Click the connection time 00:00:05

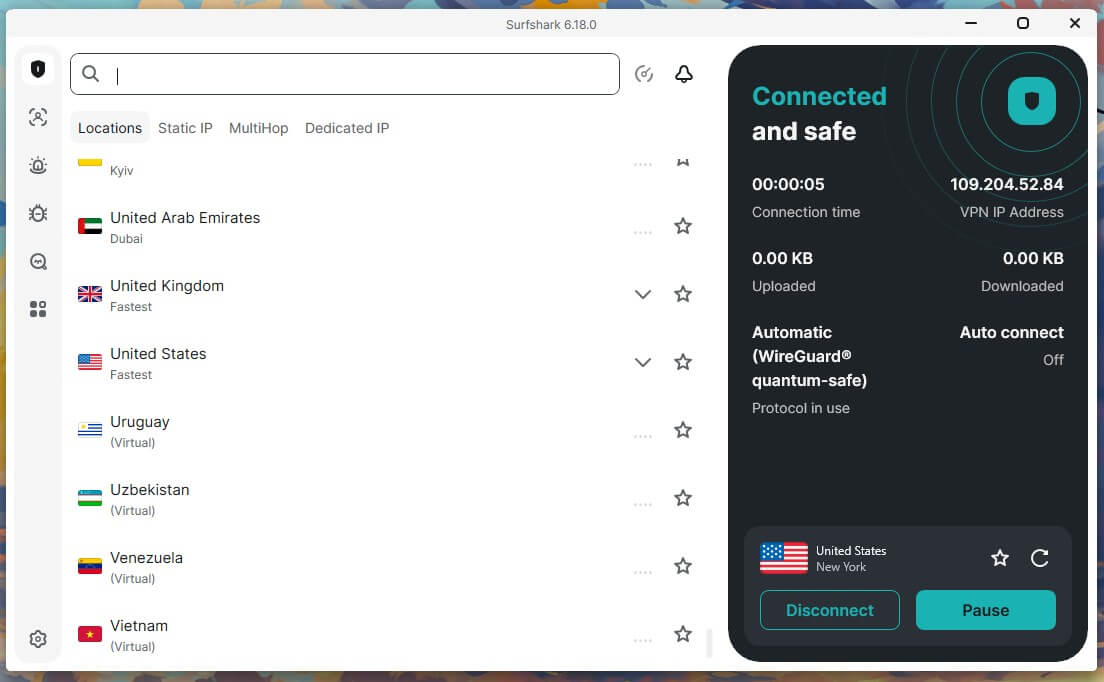click(x=788, y=184)
